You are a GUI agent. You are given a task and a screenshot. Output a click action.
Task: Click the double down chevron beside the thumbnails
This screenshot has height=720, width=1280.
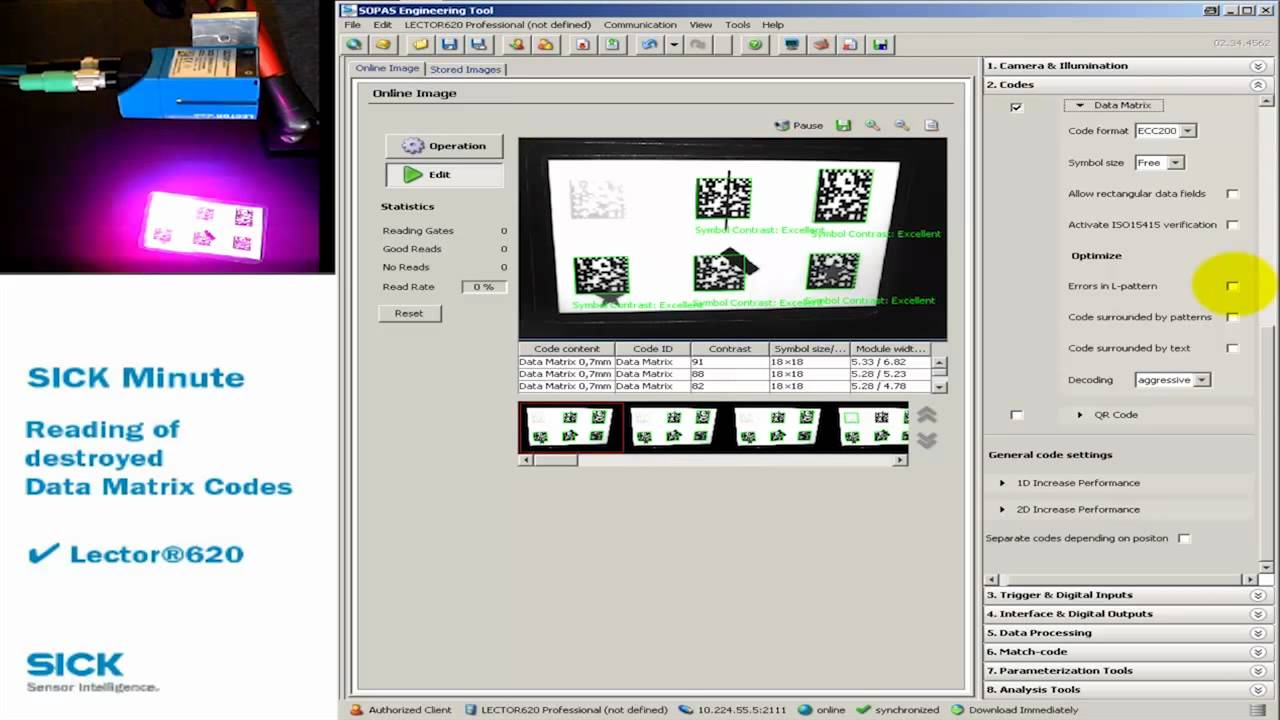(x=927, y=440)
